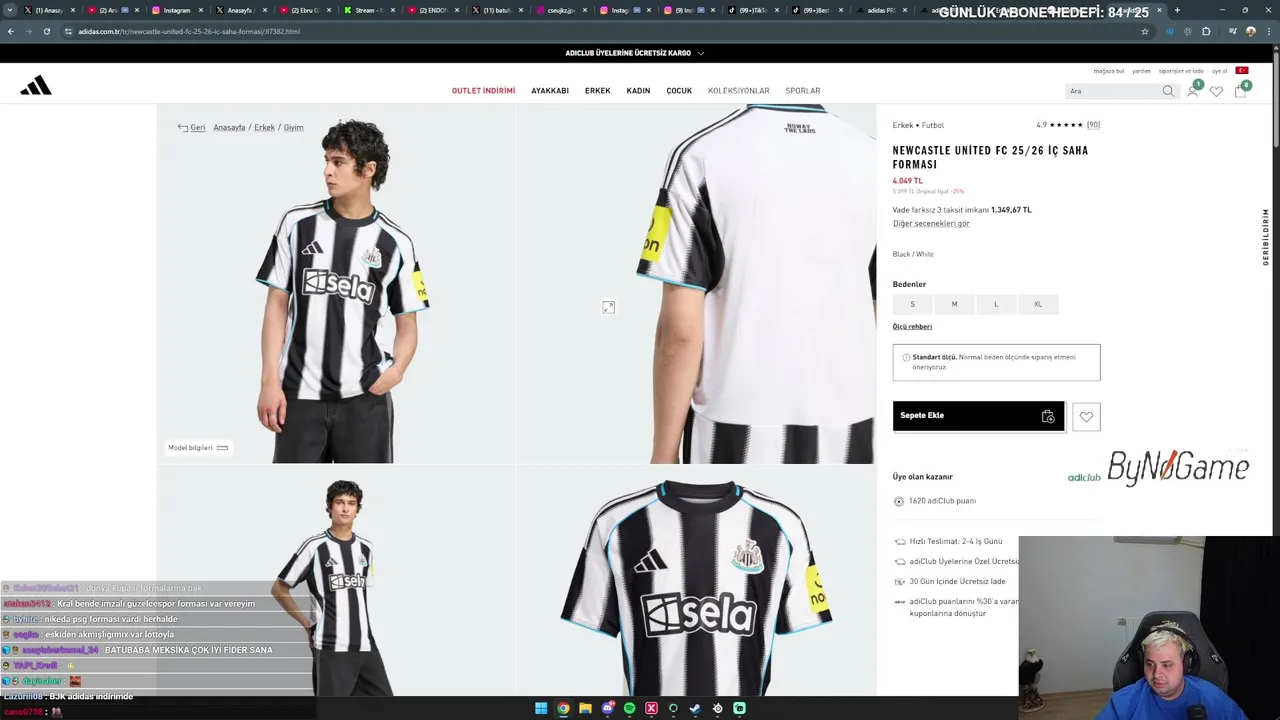Go to Erkek breadcrumb
The width and height of the screenshot is (1280, 720).
(264, 128)
